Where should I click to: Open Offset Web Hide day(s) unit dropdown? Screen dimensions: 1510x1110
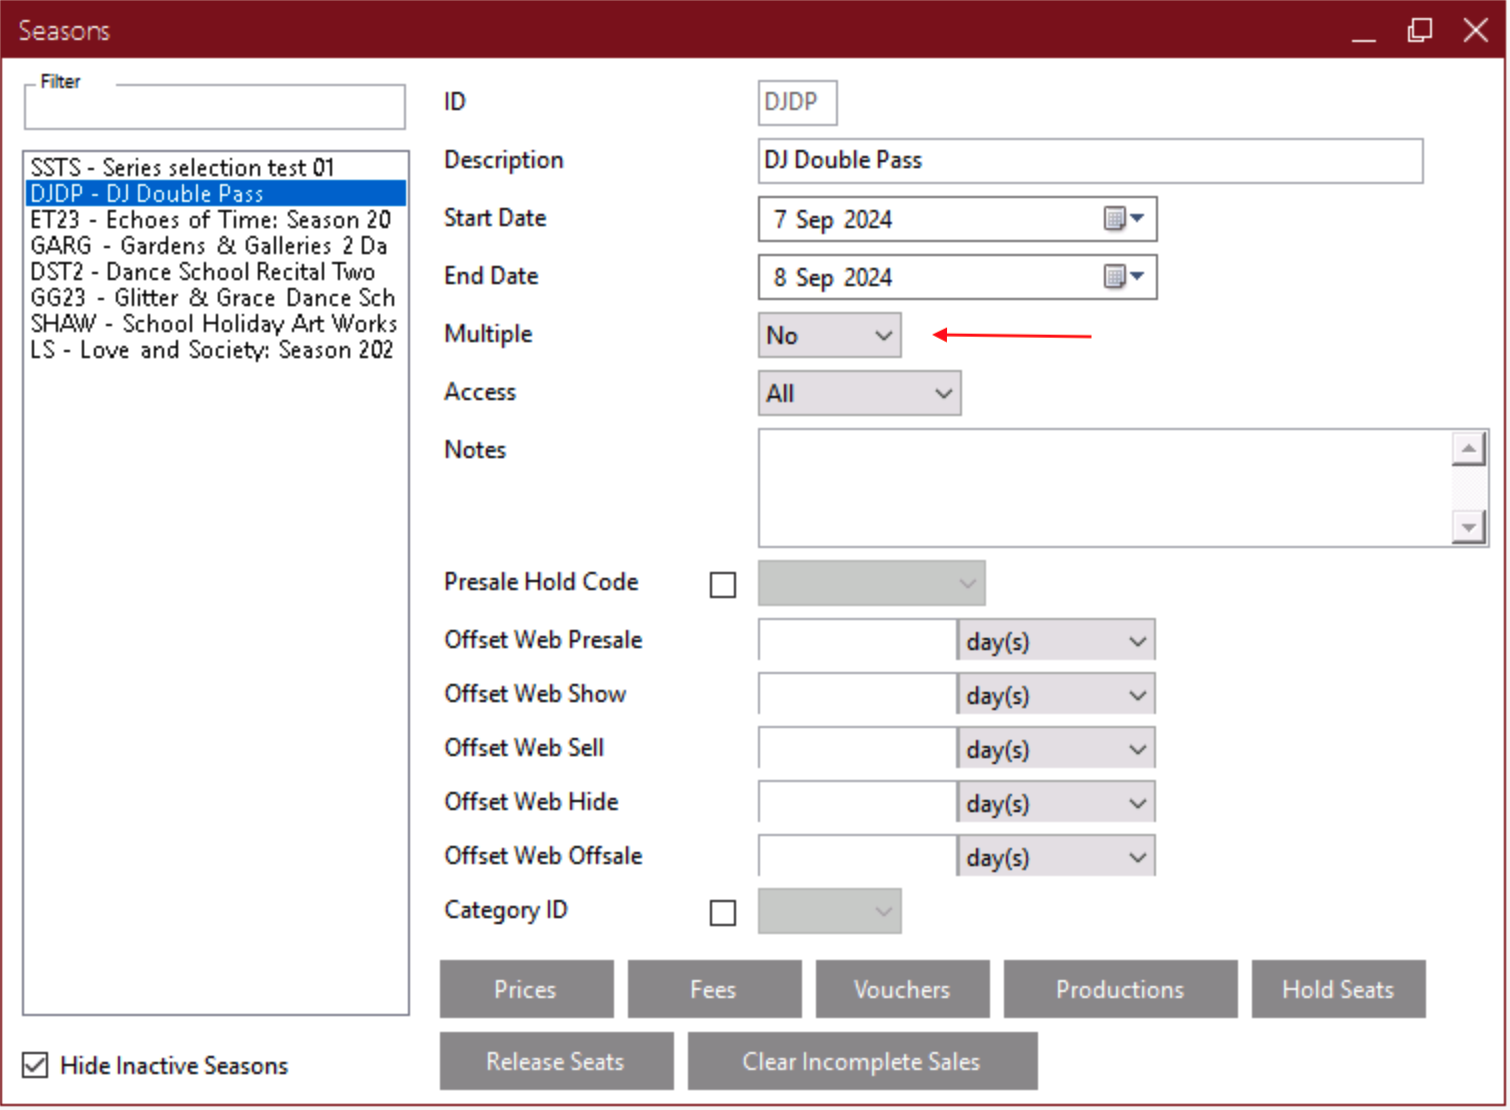pyautogui.click(x=1056, y=803)
